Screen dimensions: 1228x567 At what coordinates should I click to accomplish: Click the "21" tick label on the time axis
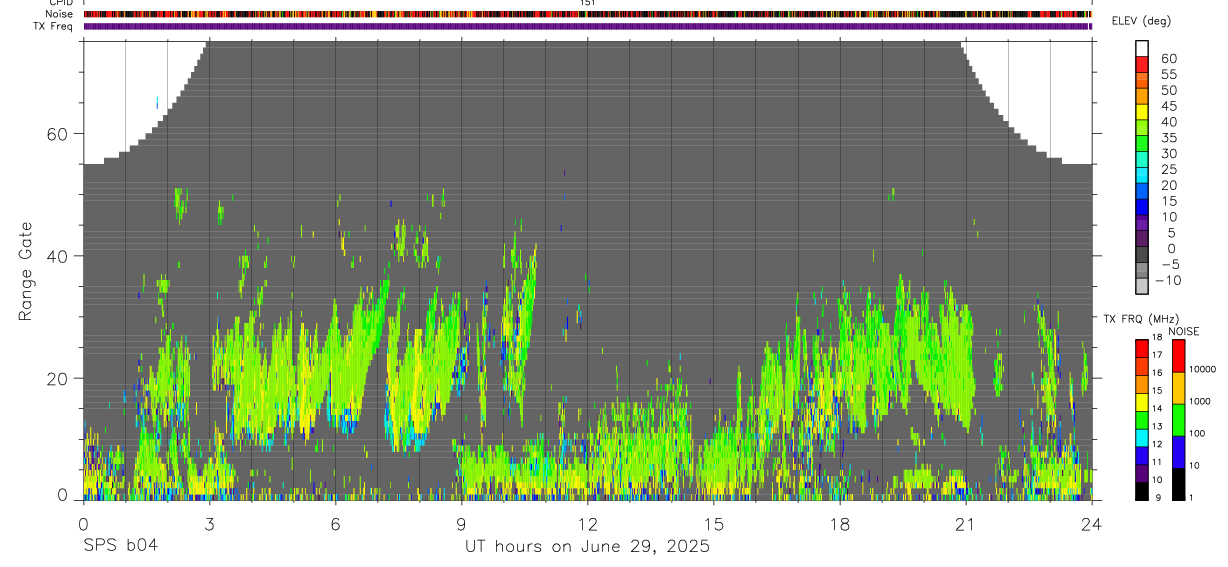pos(966,523)
